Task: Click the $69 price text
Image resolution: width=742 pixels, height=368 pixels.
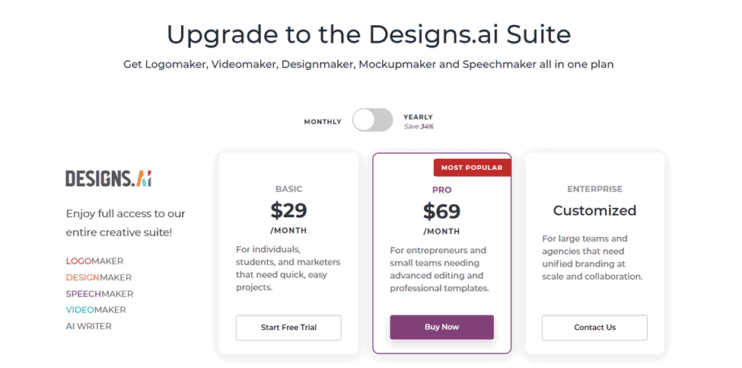Action: pyautogui.click(x=442, y=211)
